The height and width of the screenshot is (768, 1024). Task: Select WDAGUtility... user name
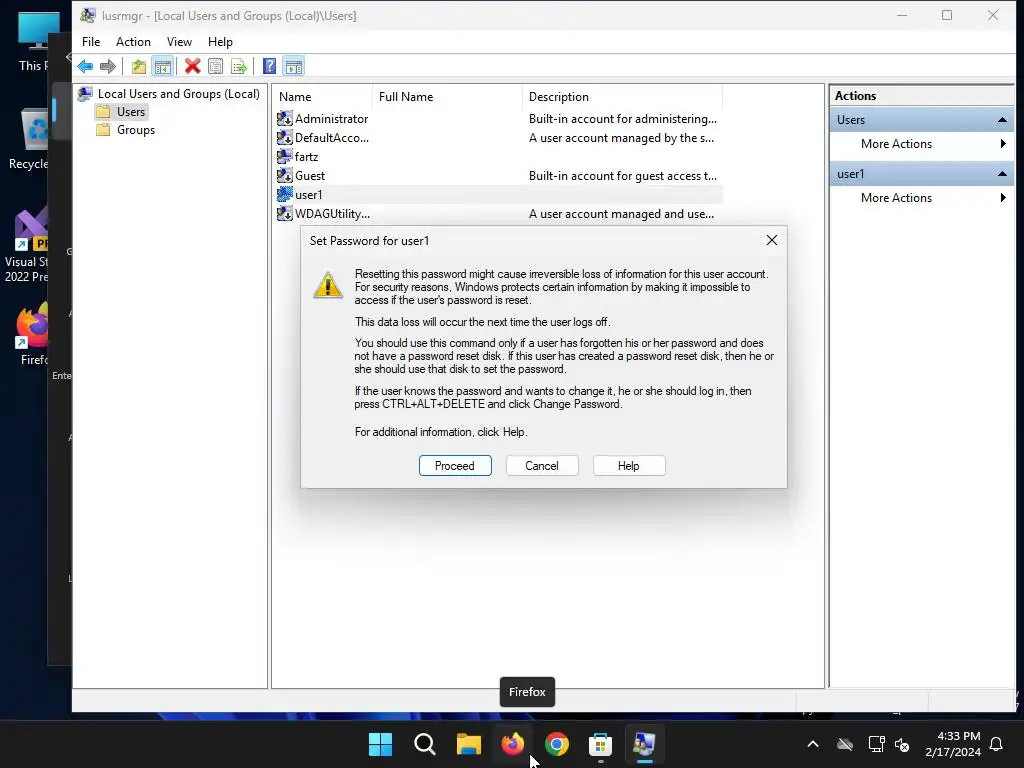pos(332,214)
